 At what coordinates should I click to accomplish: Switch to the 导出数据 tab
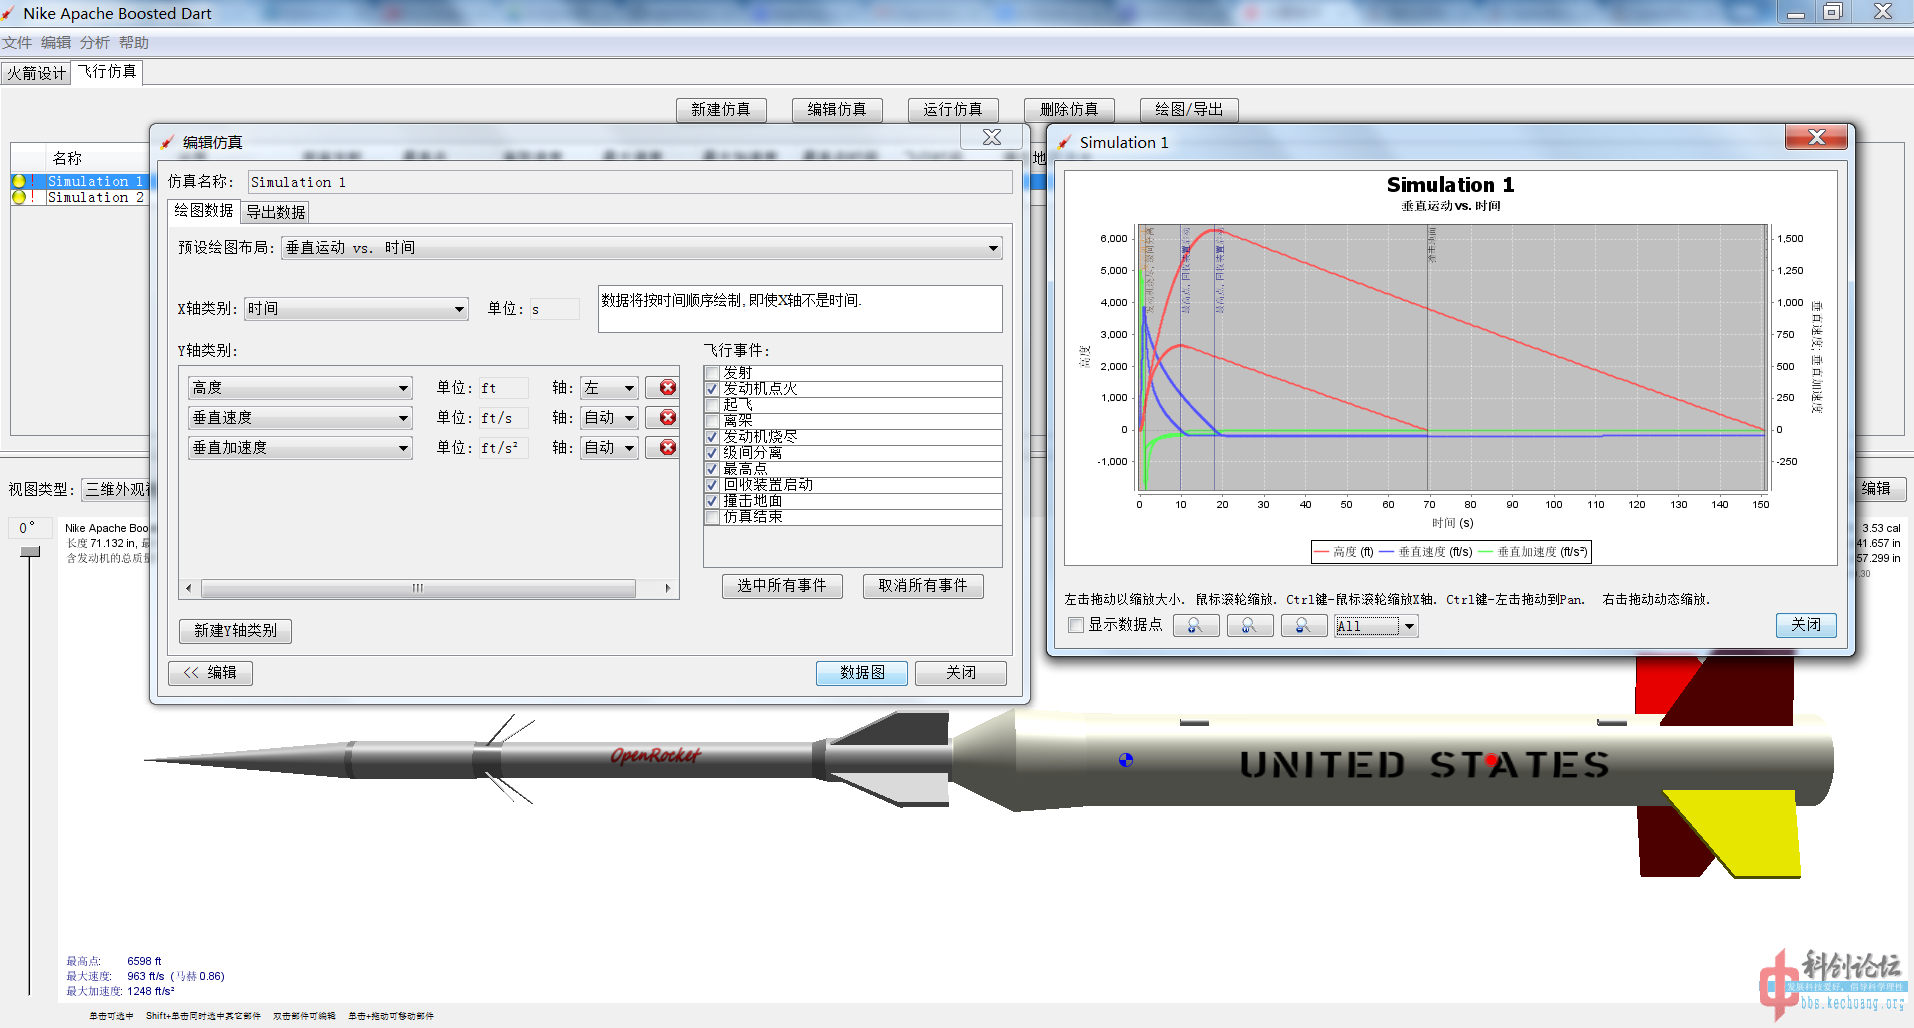276,212
